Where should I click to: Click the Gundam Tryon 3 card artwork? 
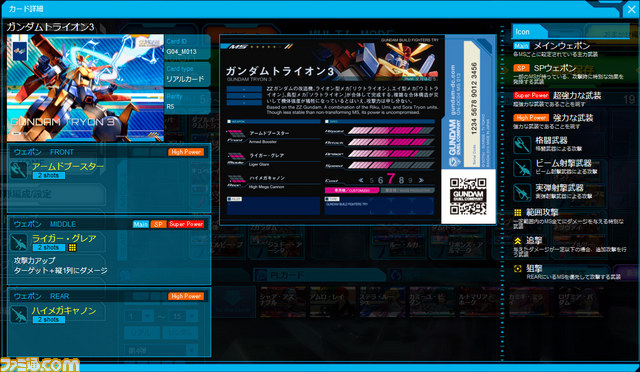[85, 88]
